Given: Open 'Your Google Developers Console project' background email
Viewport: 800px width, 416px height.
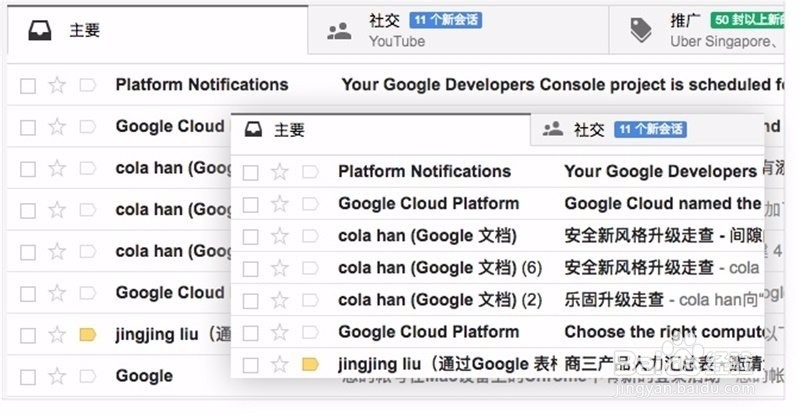Looking at the screenshot, I should (563, 85).
